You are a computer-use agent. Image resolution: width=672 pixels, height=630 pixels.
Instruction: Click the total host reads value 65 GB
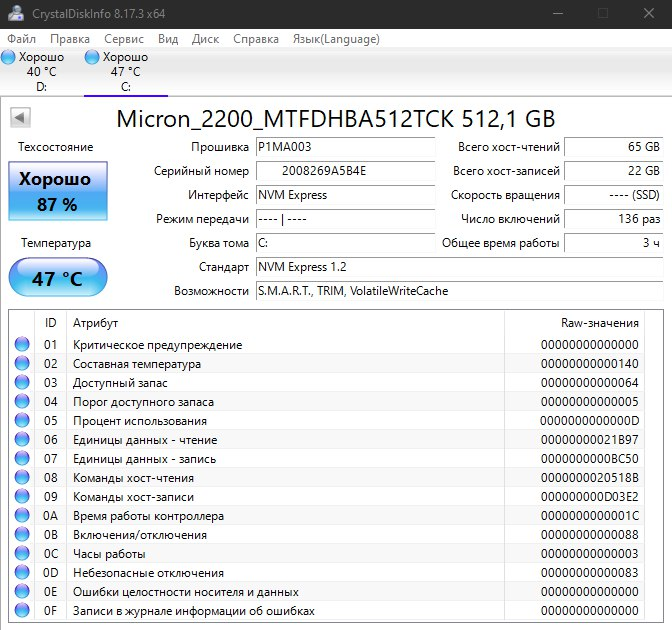614,147
